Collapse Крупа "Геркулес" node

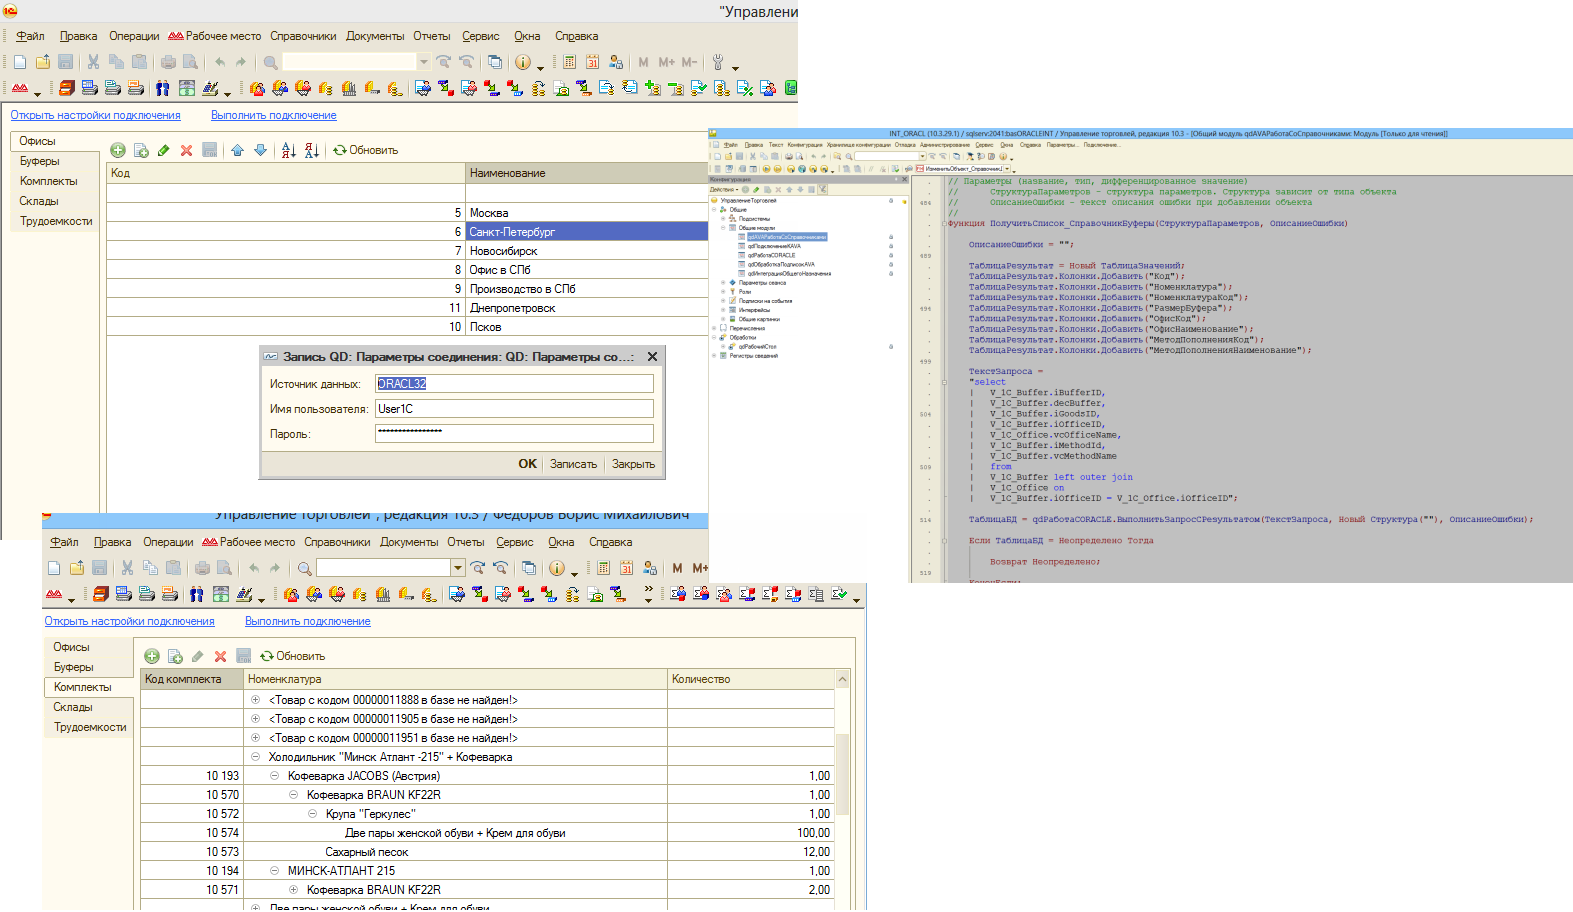(x=312, y=814)
